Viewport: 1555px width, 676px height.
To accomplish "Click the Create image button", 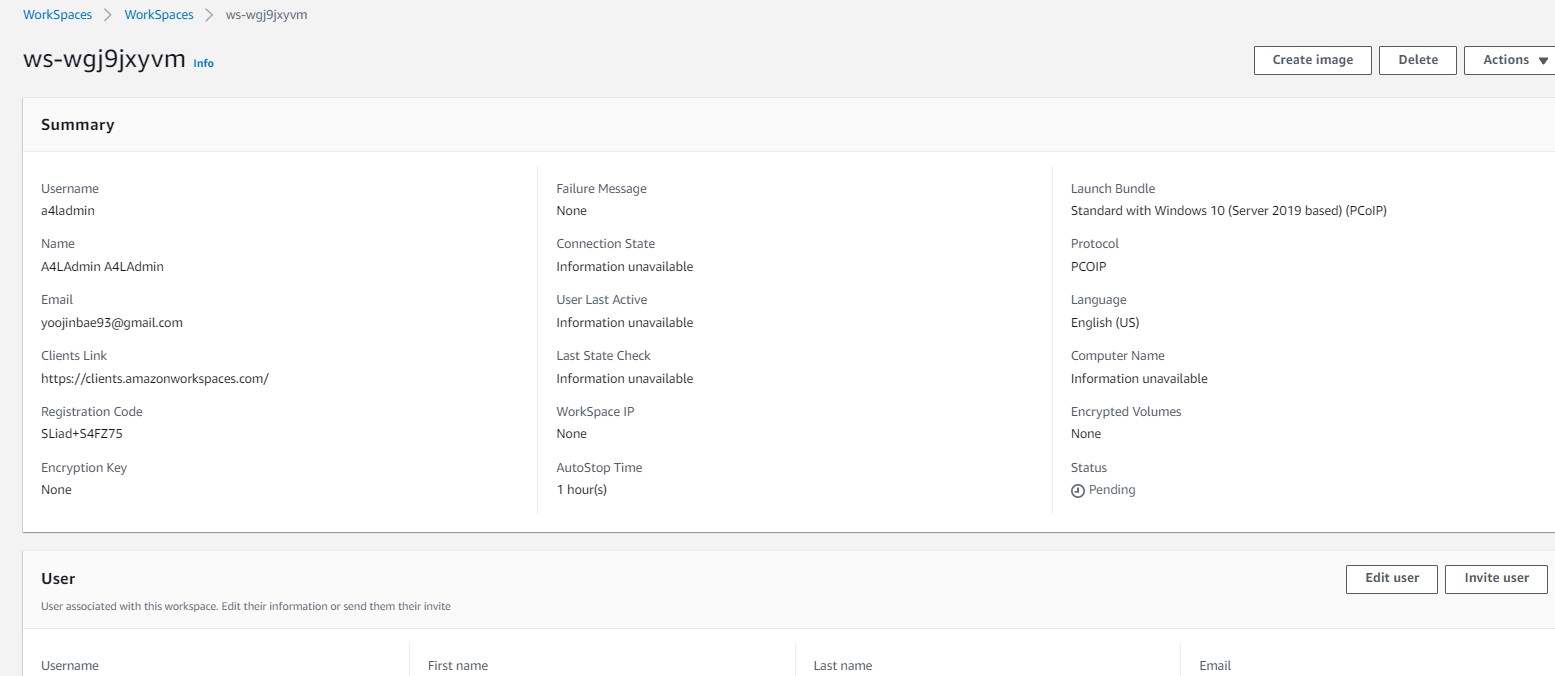I will pyautogui.click(x=1311, y=60).
